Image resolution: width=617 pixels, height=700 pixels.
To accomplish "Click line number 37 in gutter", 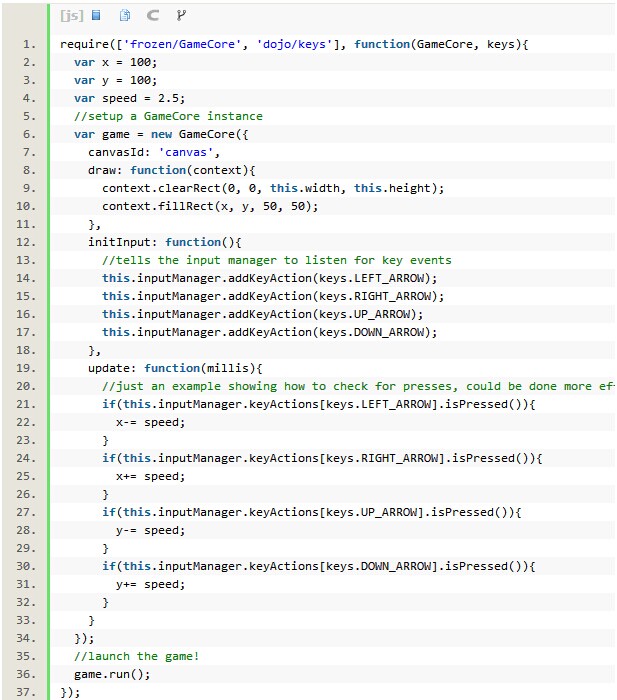I will pyautogui.click(x=27, y=692).
